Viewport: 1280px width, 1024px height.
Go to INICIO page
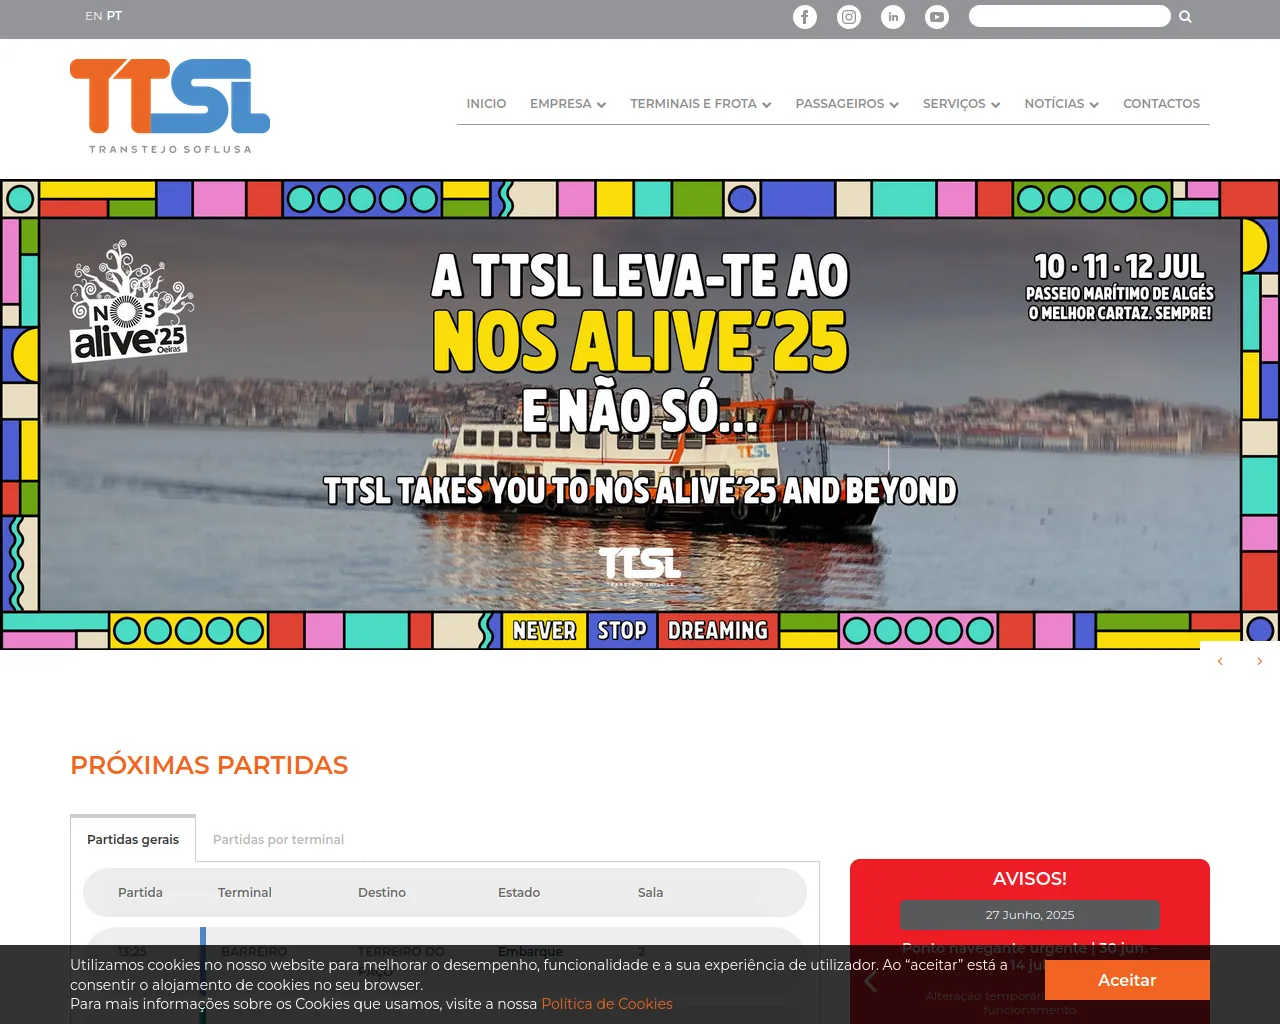click(x=486, y=104)
